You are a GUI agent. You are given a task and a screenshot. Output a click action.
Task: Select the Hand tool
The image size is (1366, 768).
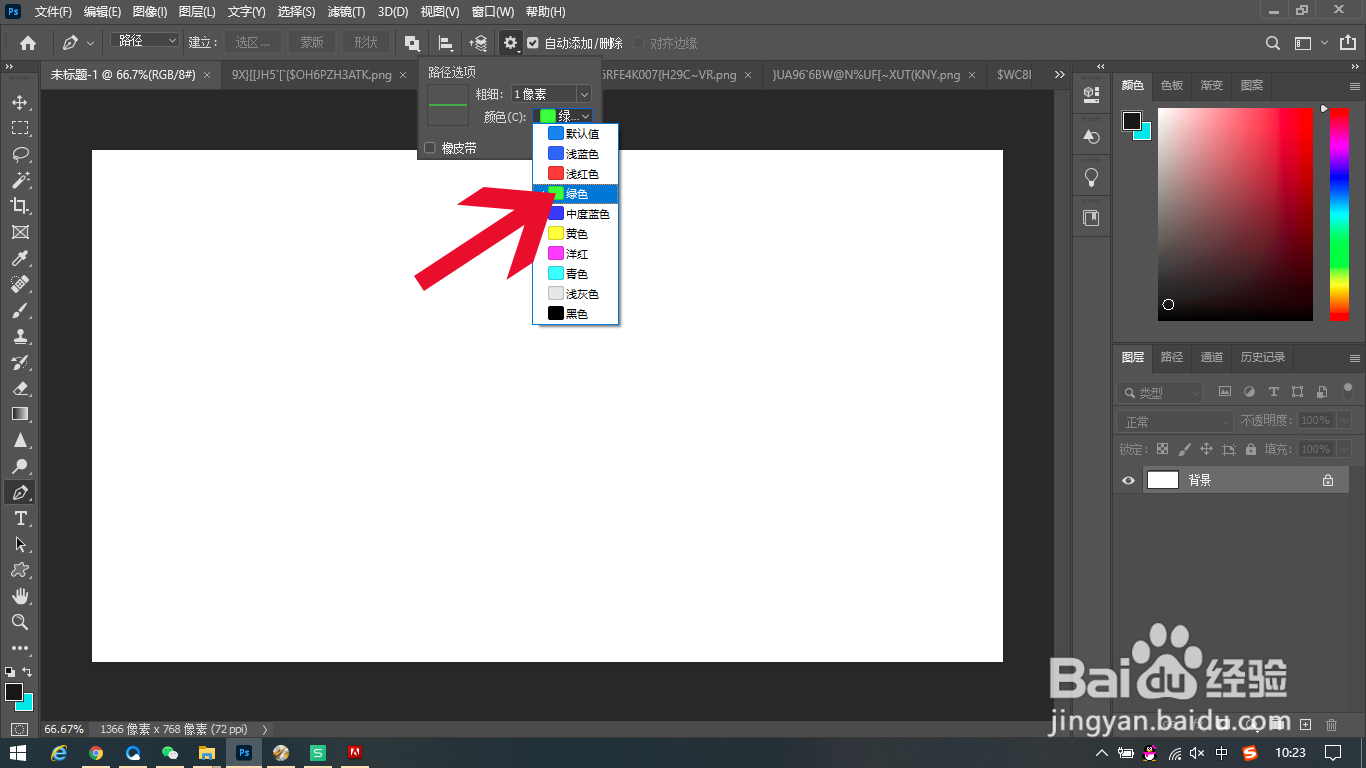pos(19,596)
